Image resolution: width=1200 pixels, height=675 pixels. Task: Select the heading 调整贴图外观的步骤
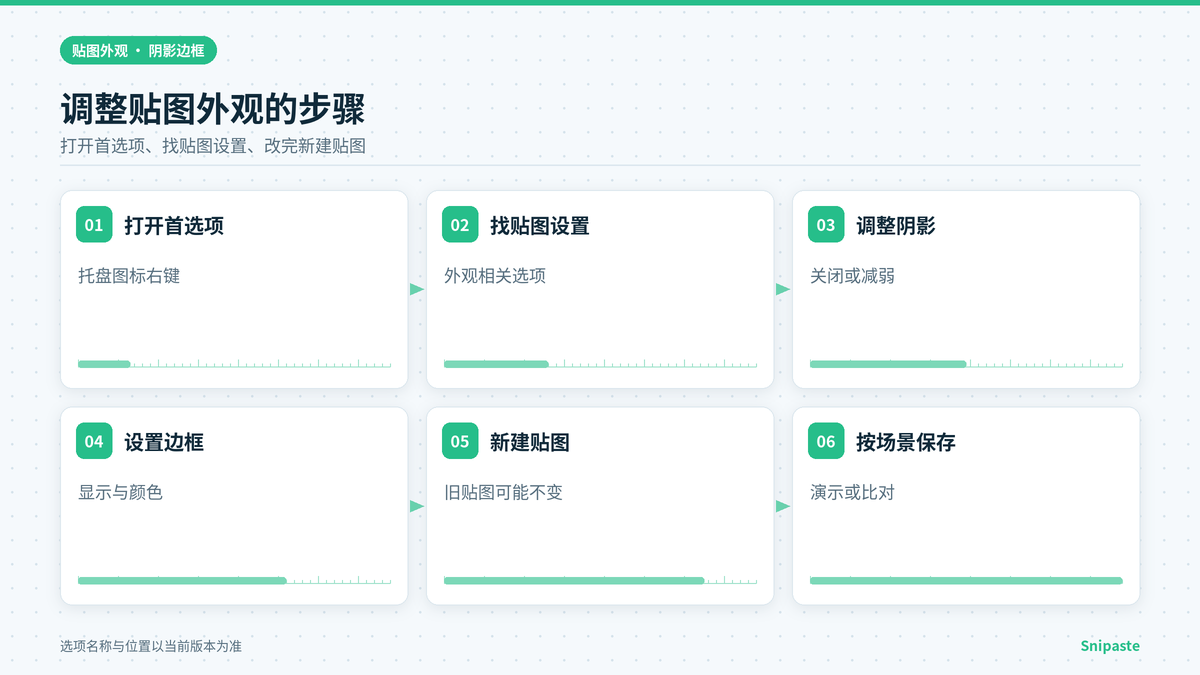212,109
